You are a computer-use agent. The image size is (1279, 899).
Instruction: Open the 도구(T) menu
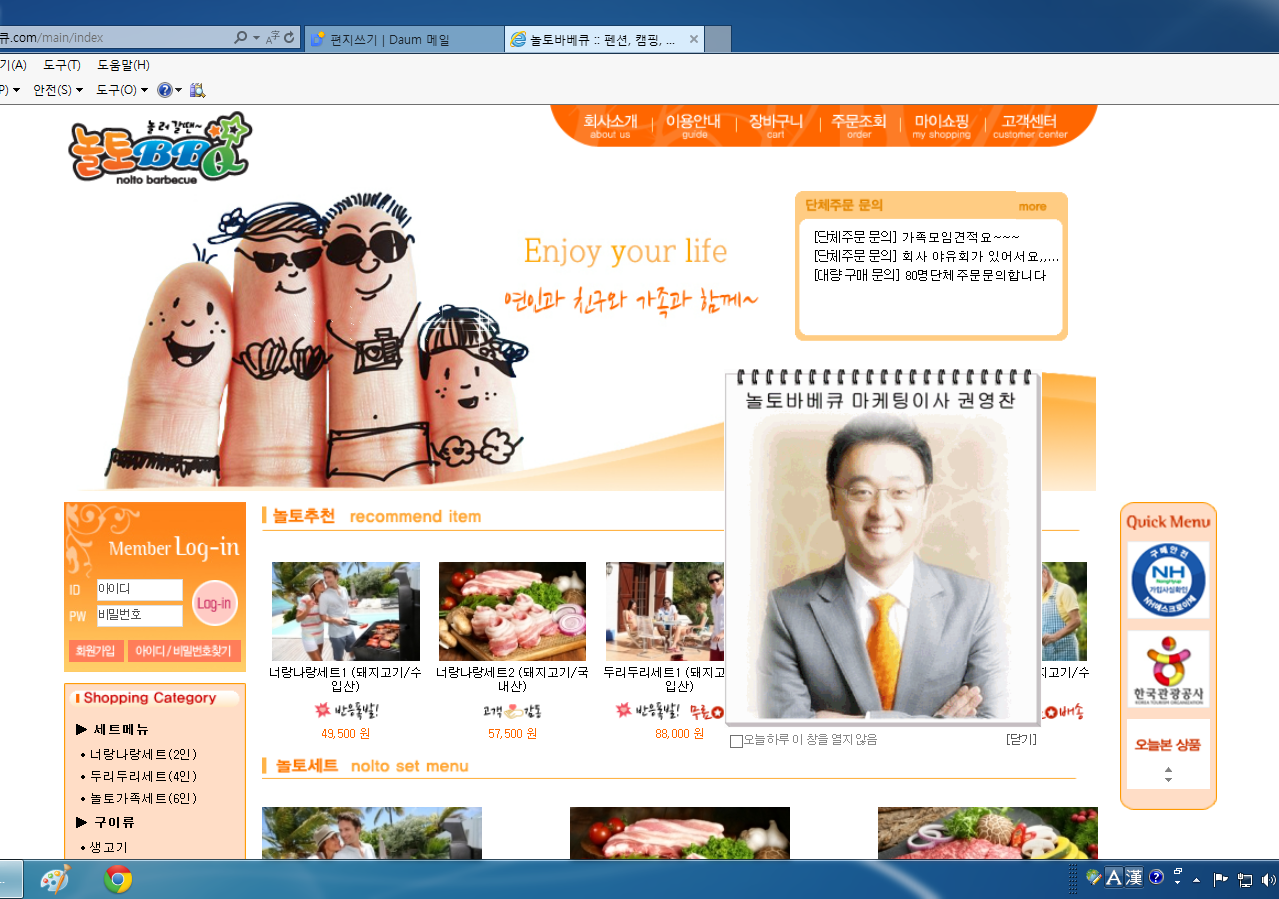(62, 65)
